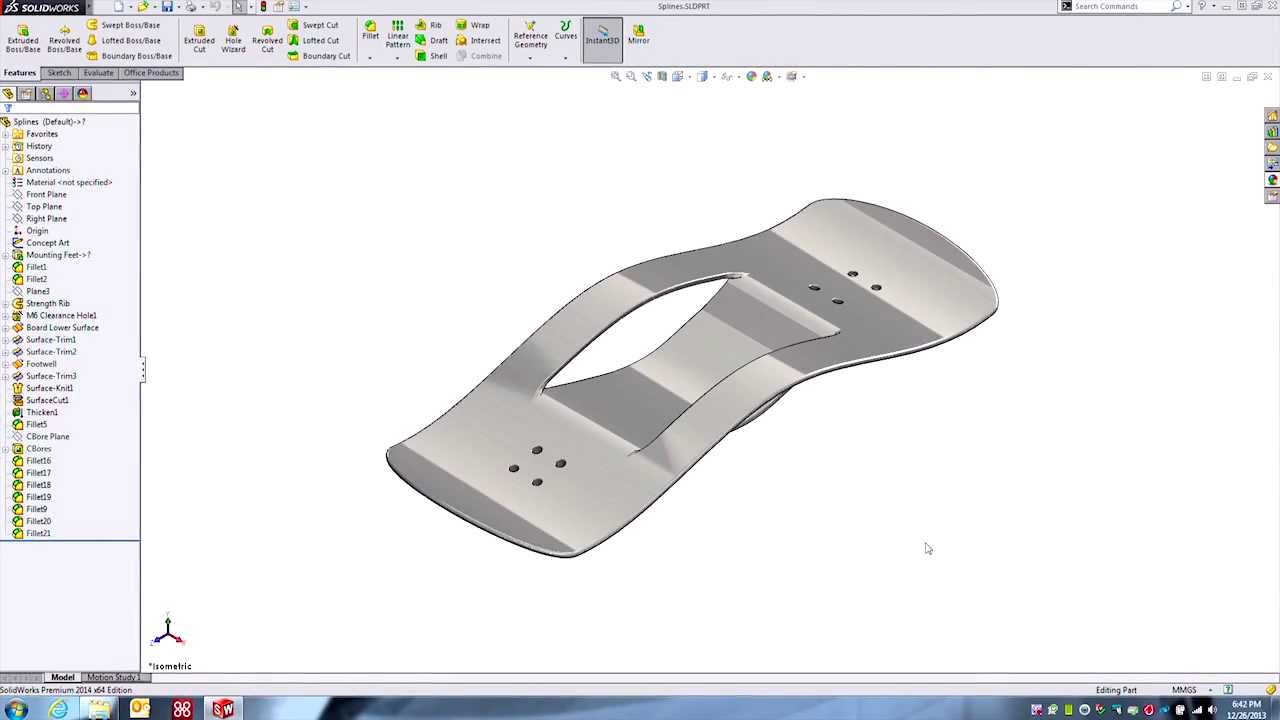Click SolidWorks icon in taskbar
Screen dimensions: 1280x720
click(223, 709)
